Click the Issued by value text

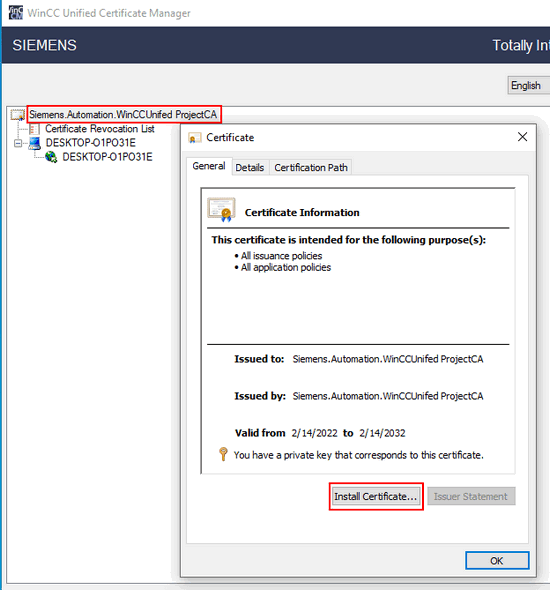click(x=388, y=396)
